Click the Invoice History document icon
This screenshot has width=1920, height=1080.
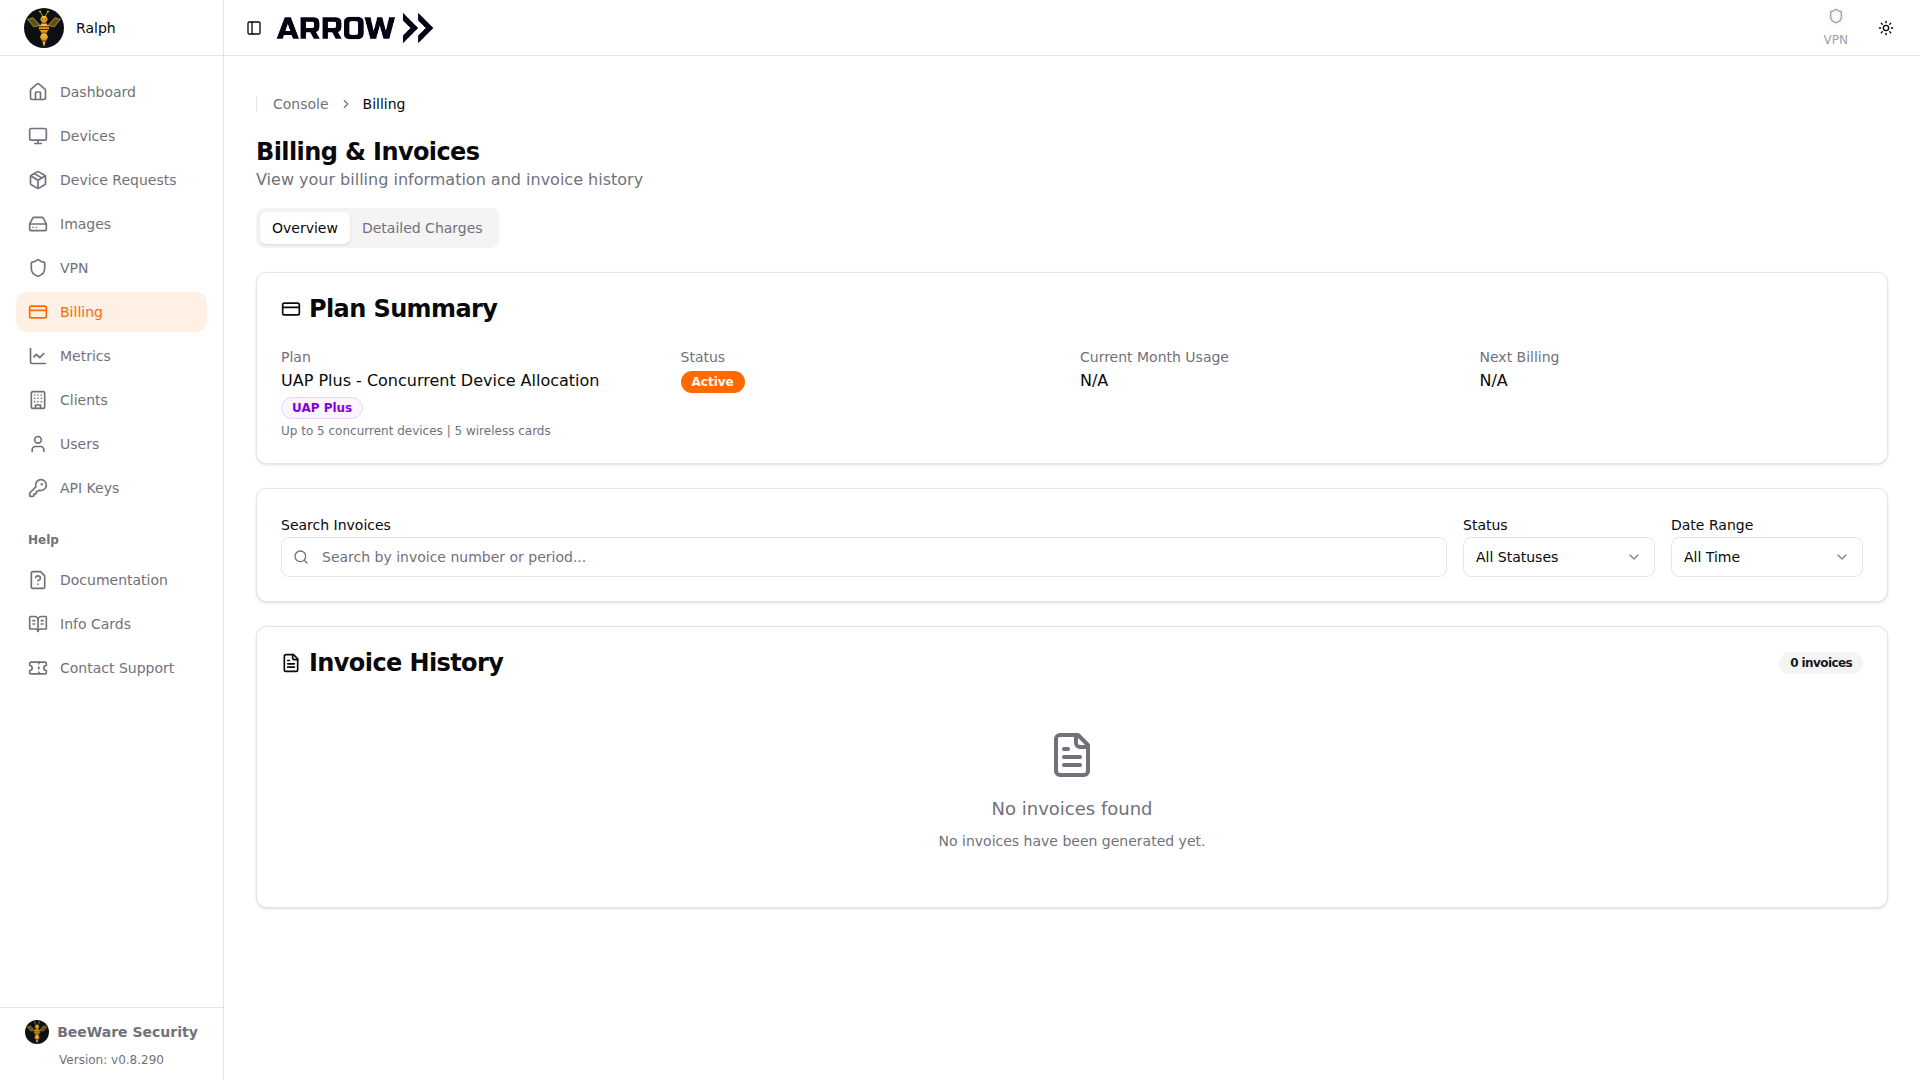click(291, 663)
